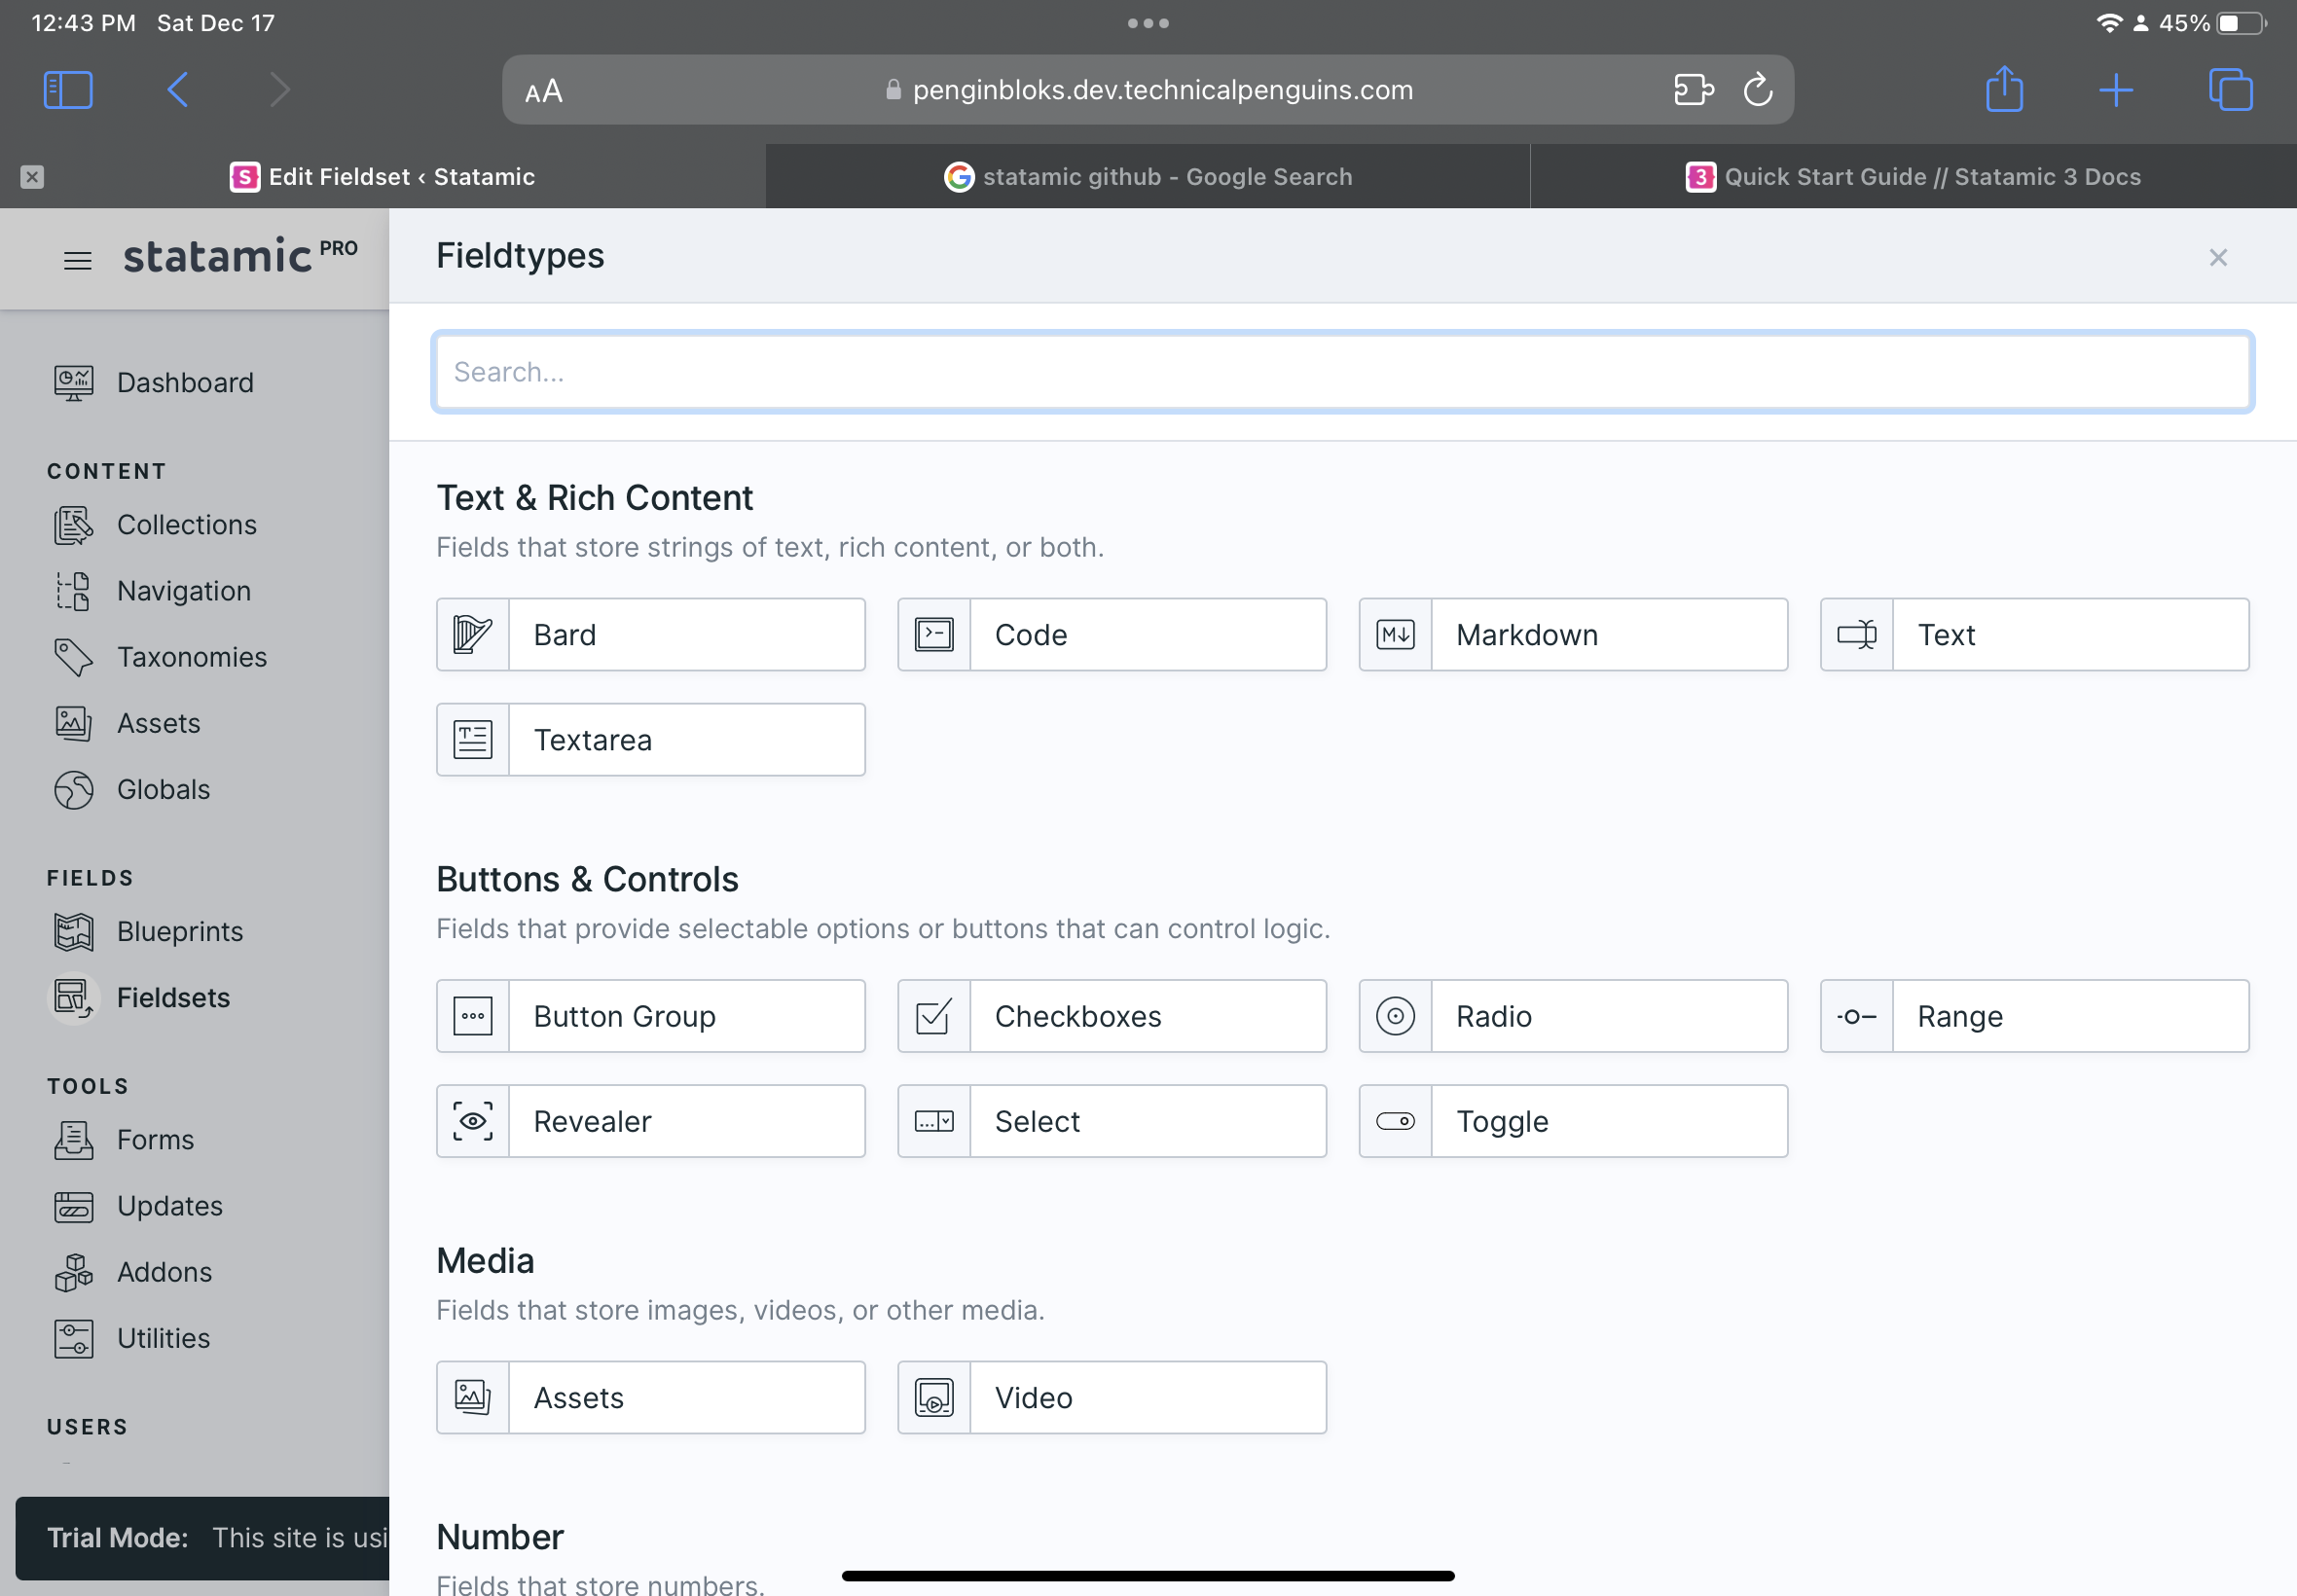This screenshot has height=1596, width=2297.
Task: Open Forms in the sidebar
Action: click(125, 1140)
